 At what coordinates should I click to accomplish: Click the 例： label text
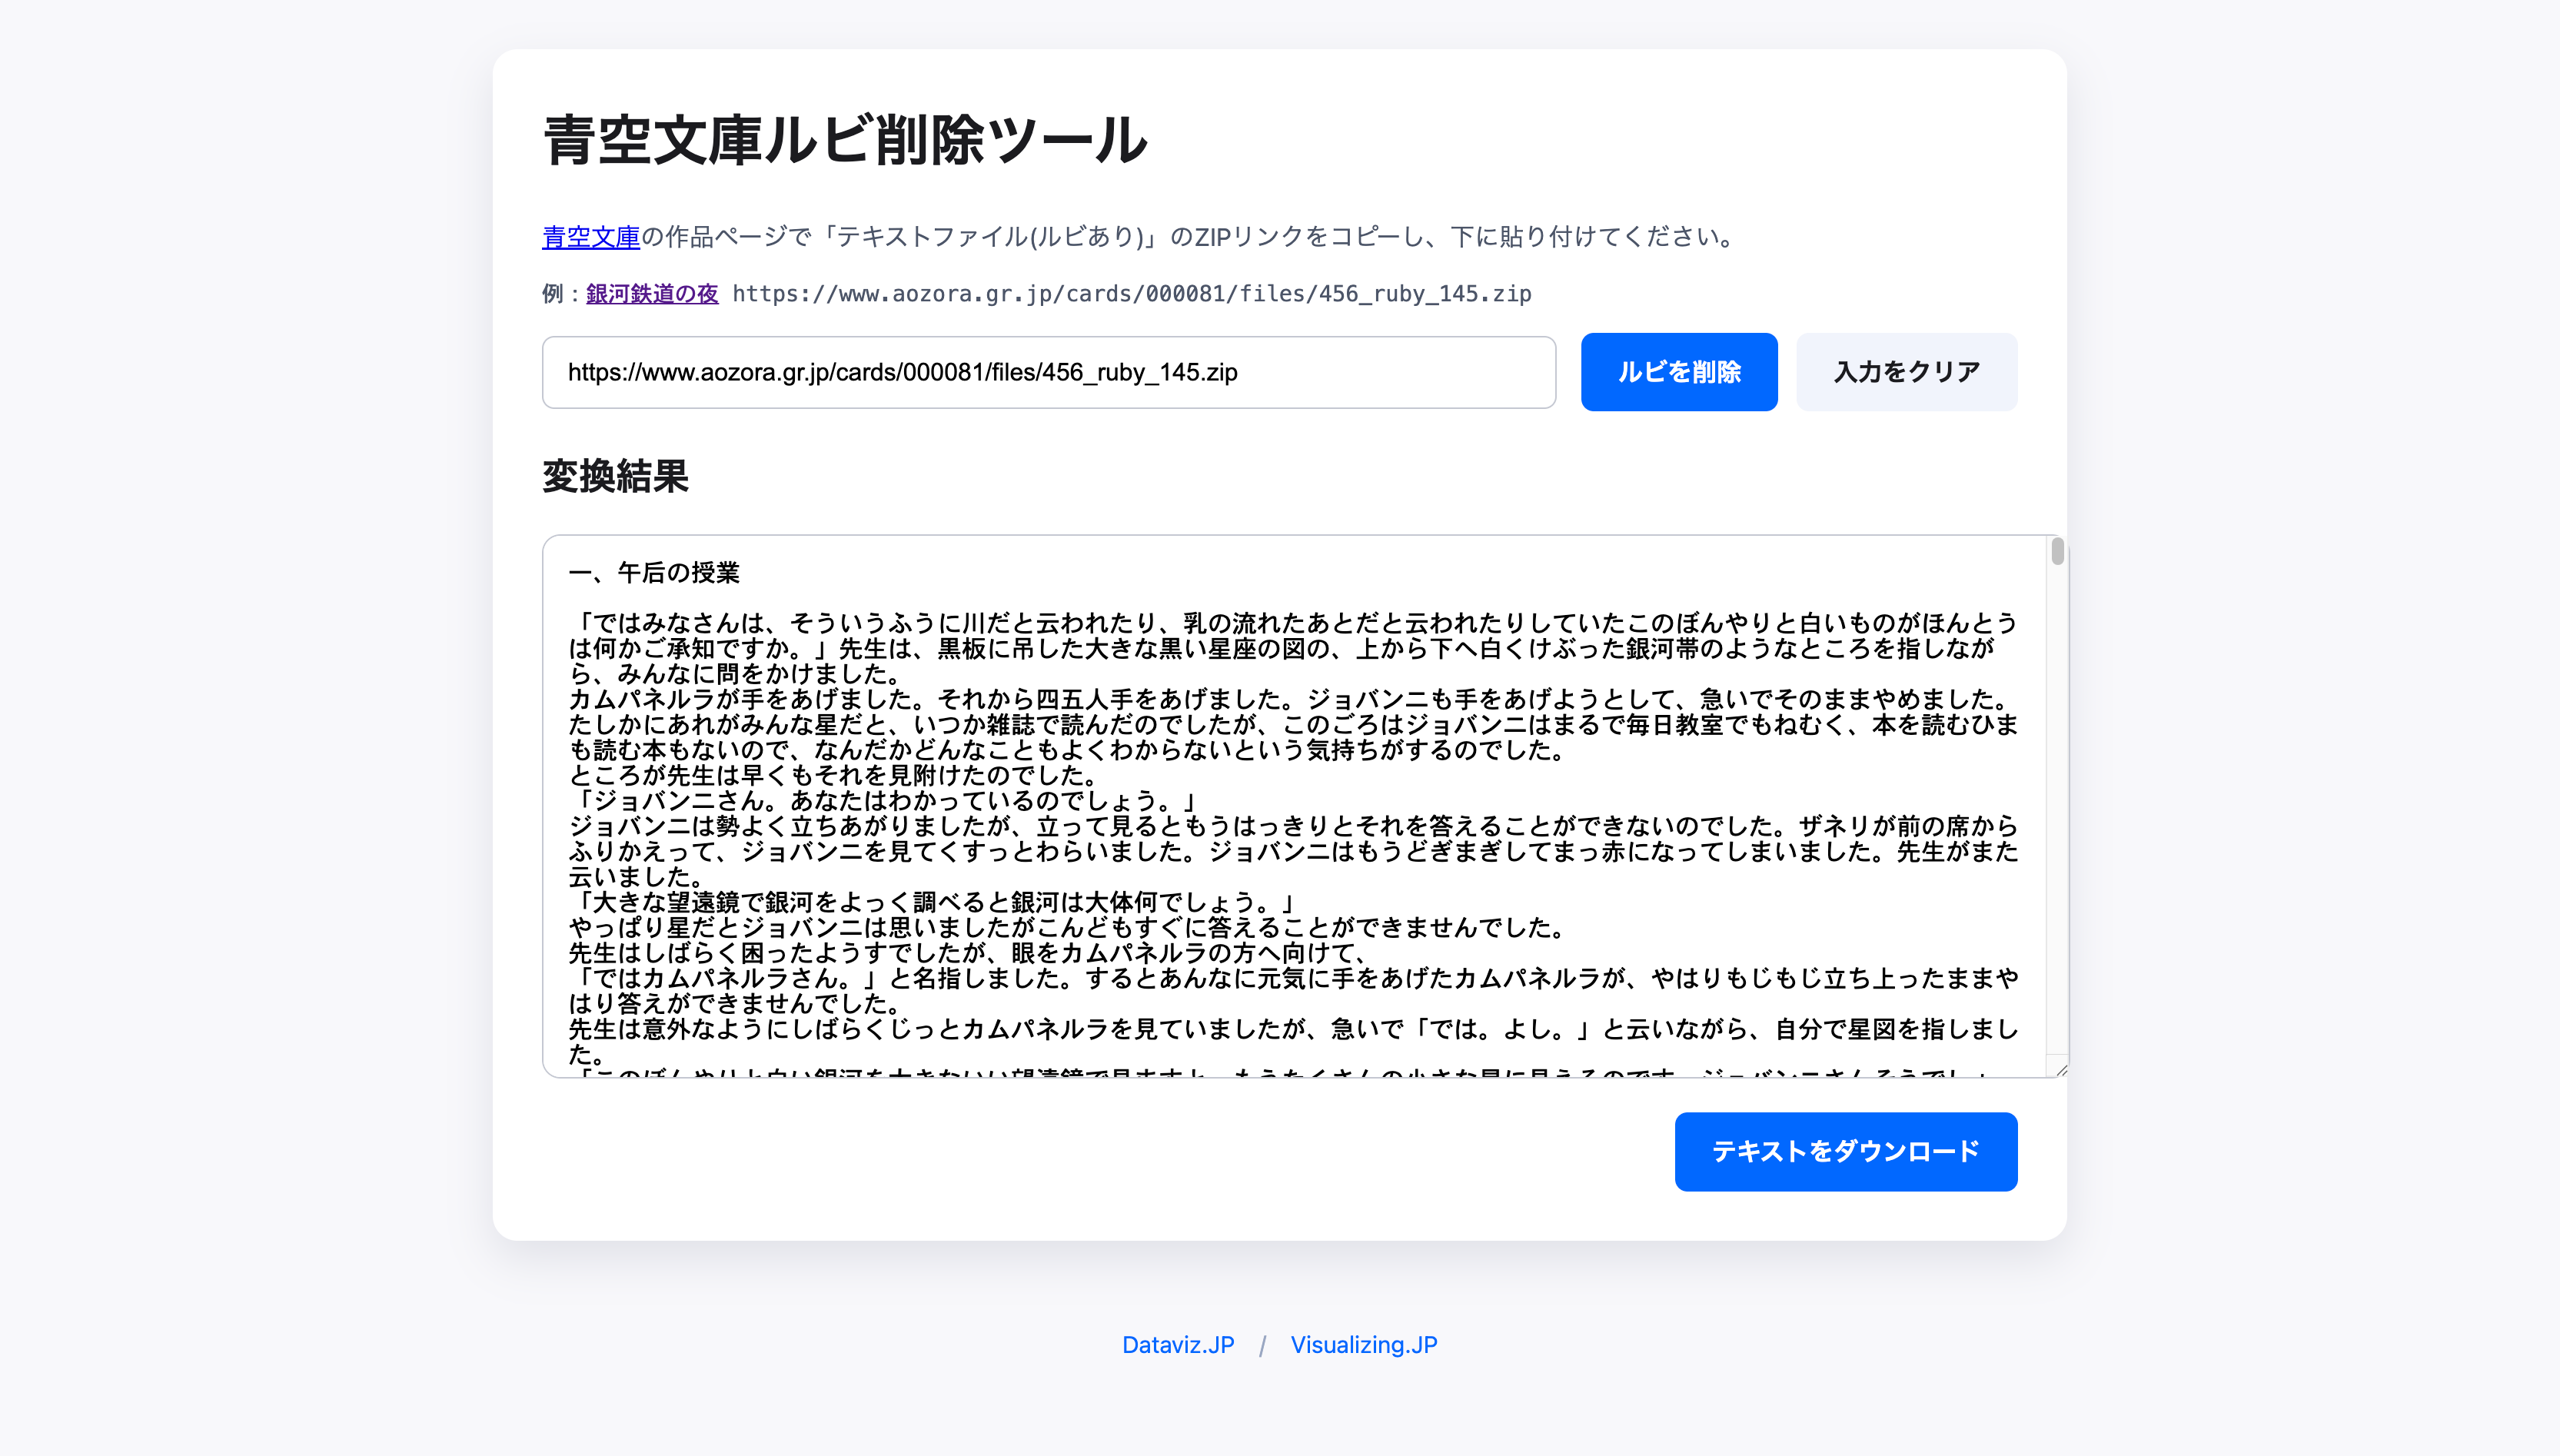click(560, 294)
